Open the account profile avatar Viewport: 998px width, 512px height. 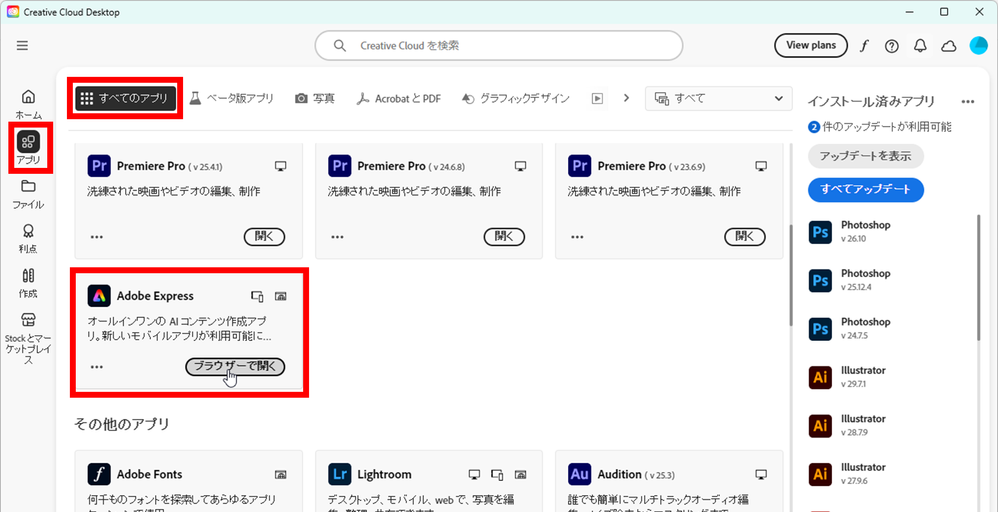(978, 45)
